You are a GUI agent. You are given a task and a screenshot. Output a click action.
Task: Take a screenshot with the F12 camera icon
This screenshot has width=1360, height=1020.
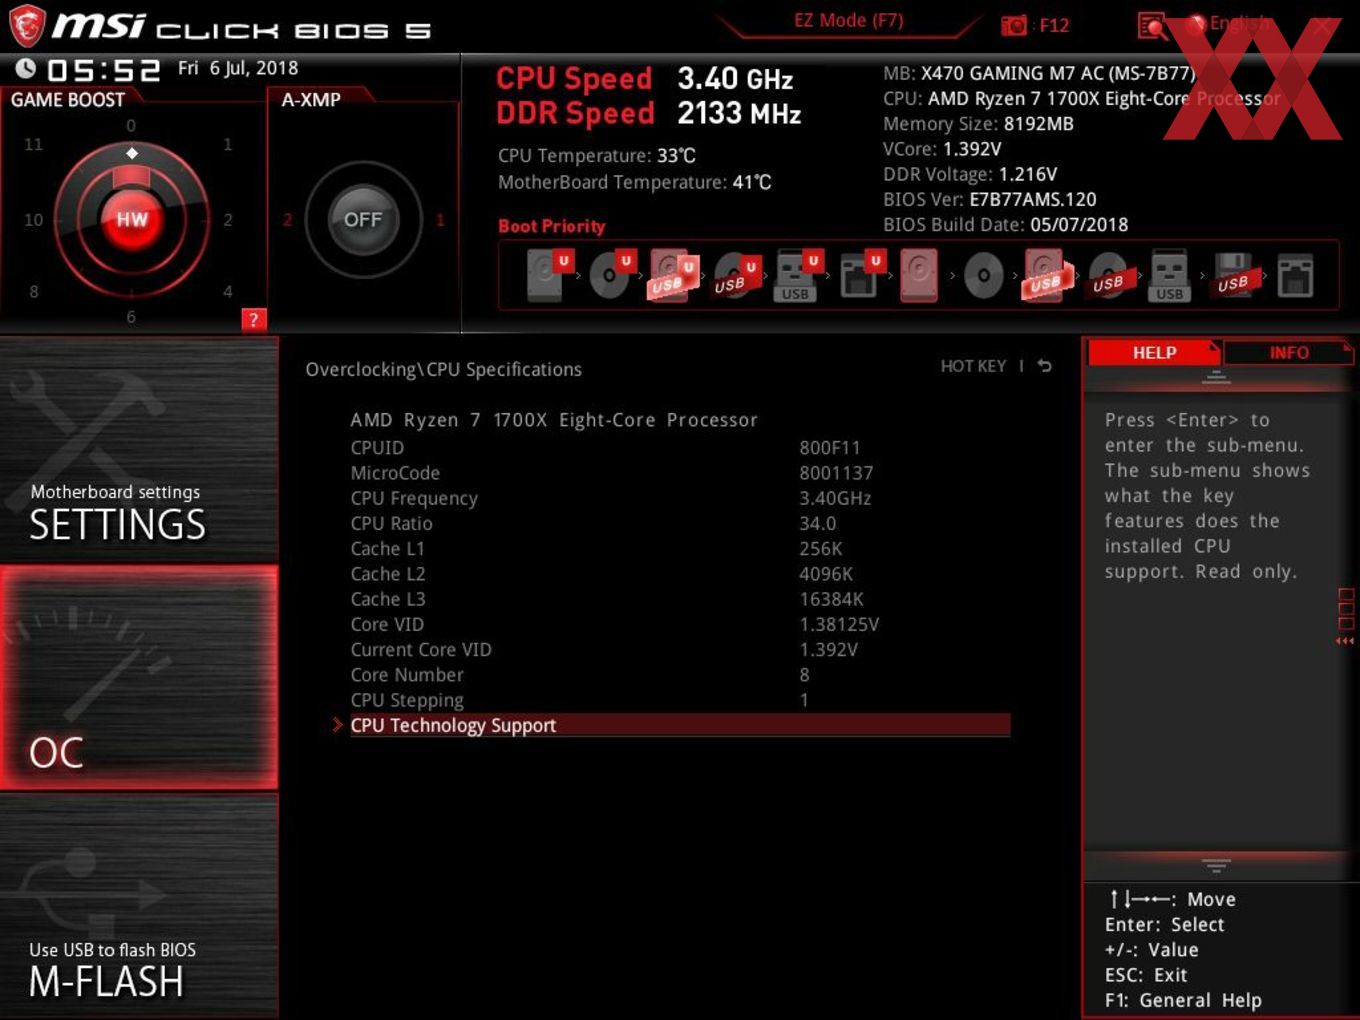(x=1014, y=25)
